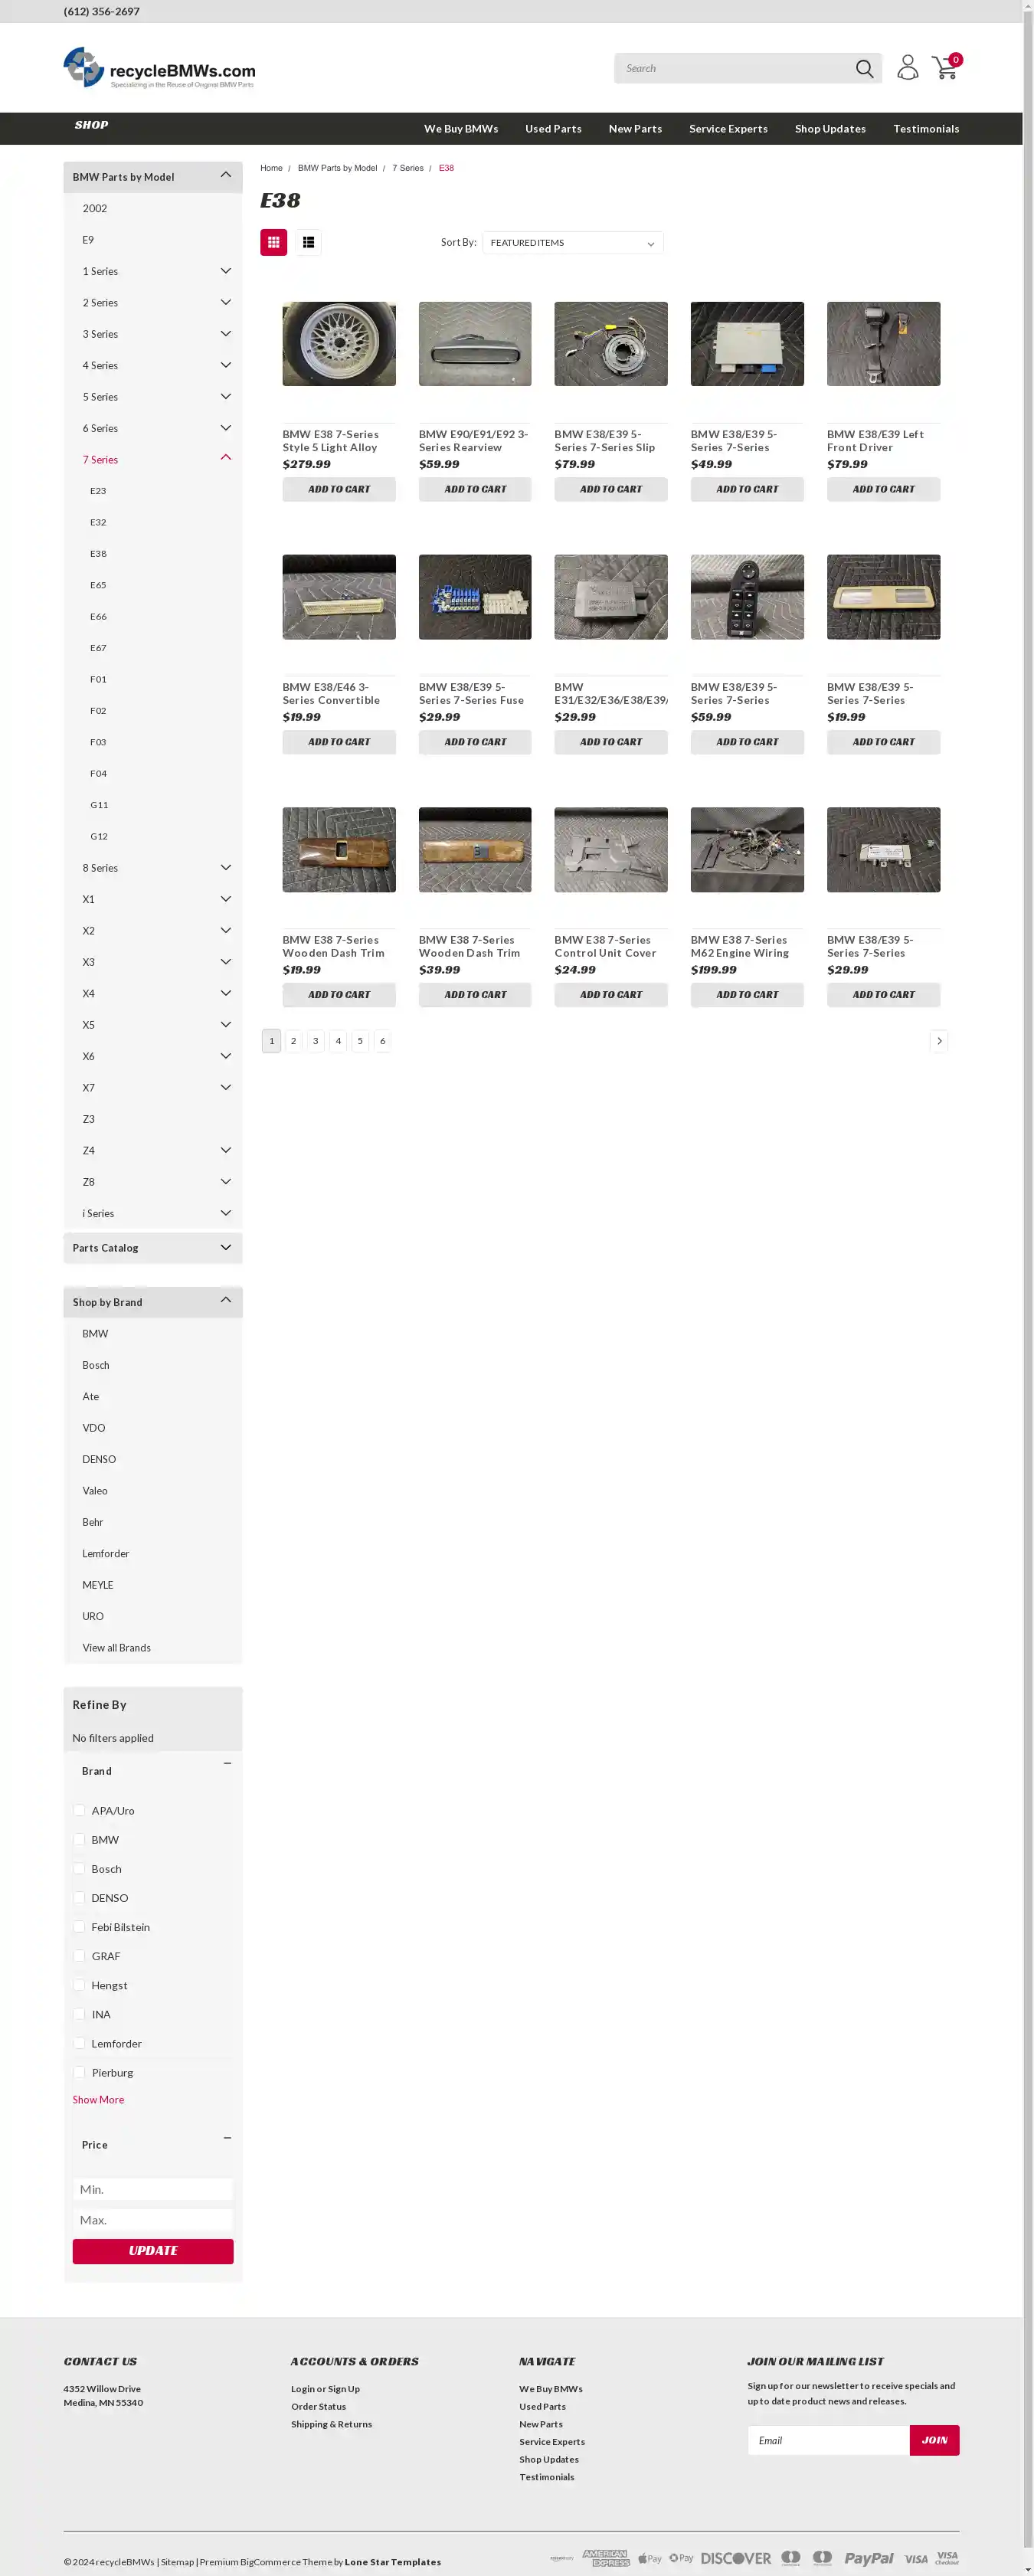This screenshot has width=1034, height=2576.
Task: Open the Testimonials menu item
Action: pyautogui.click(x=925, y=129)
